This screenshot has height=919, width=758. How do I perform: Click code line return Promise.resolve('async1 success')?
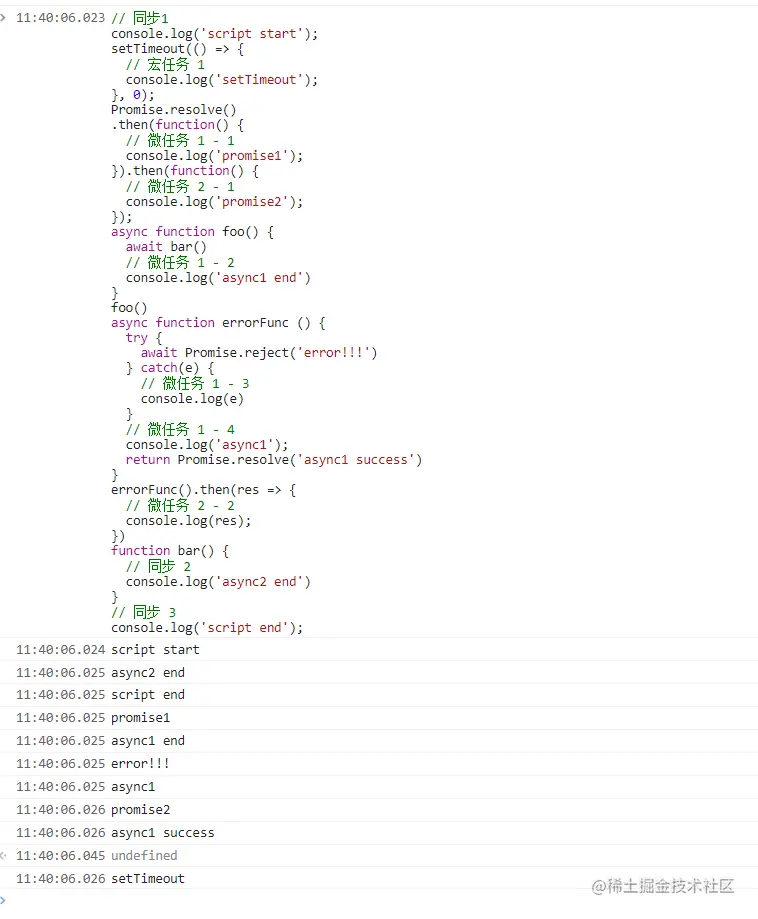click(274, 460)
